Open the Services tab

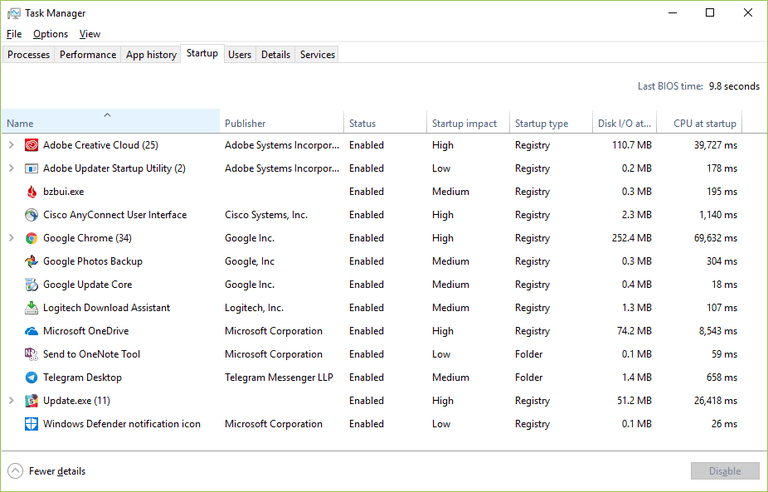[317, 54]
